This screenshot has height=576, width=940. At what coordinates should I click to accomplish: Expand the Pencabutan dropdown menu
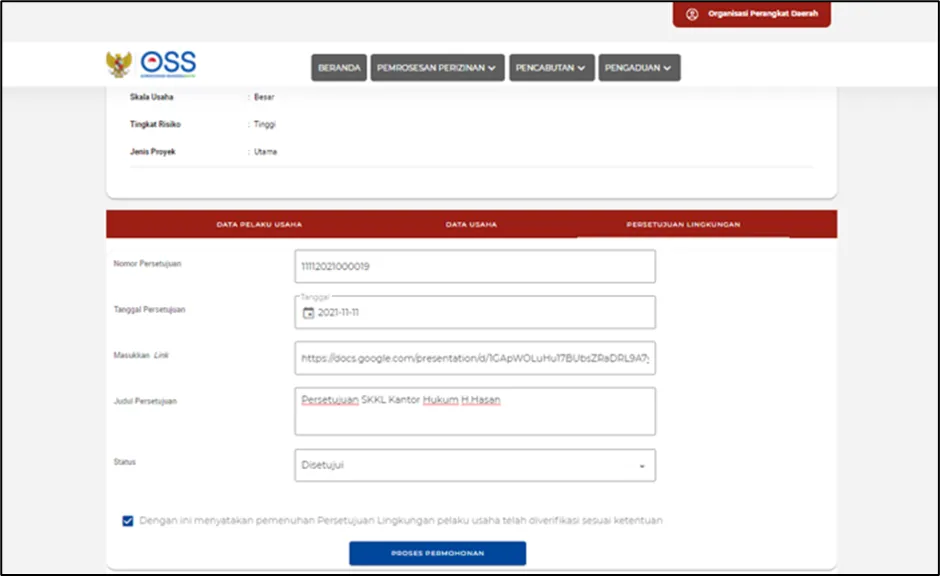point(552,68)
